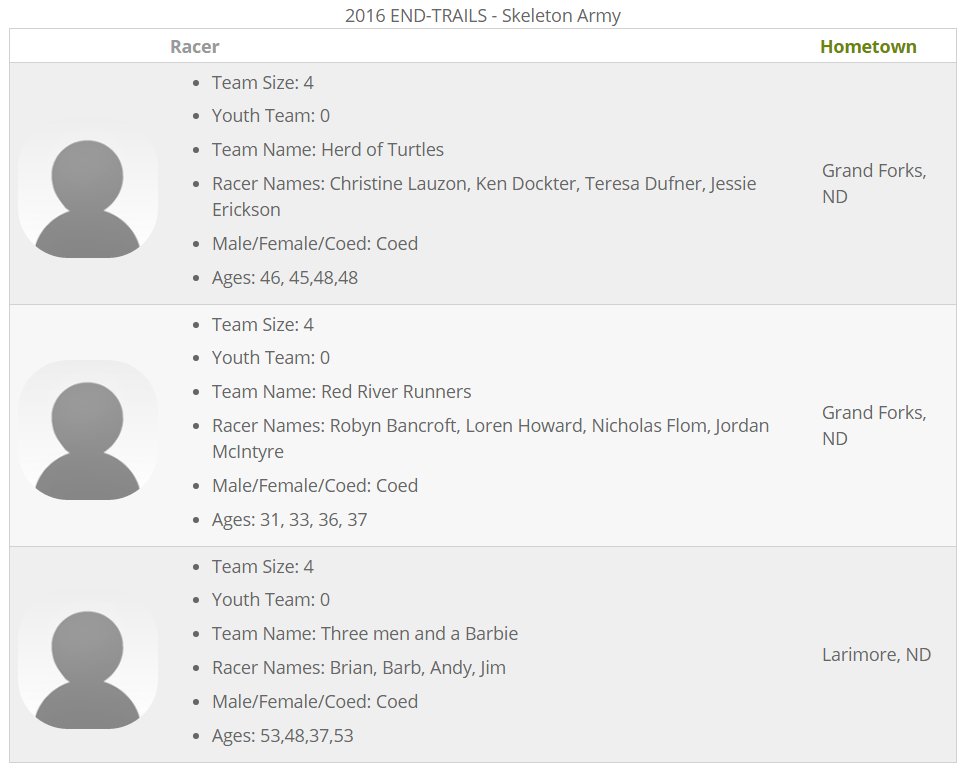Click Grand Forks hometown in Red River Runners row

874,425
